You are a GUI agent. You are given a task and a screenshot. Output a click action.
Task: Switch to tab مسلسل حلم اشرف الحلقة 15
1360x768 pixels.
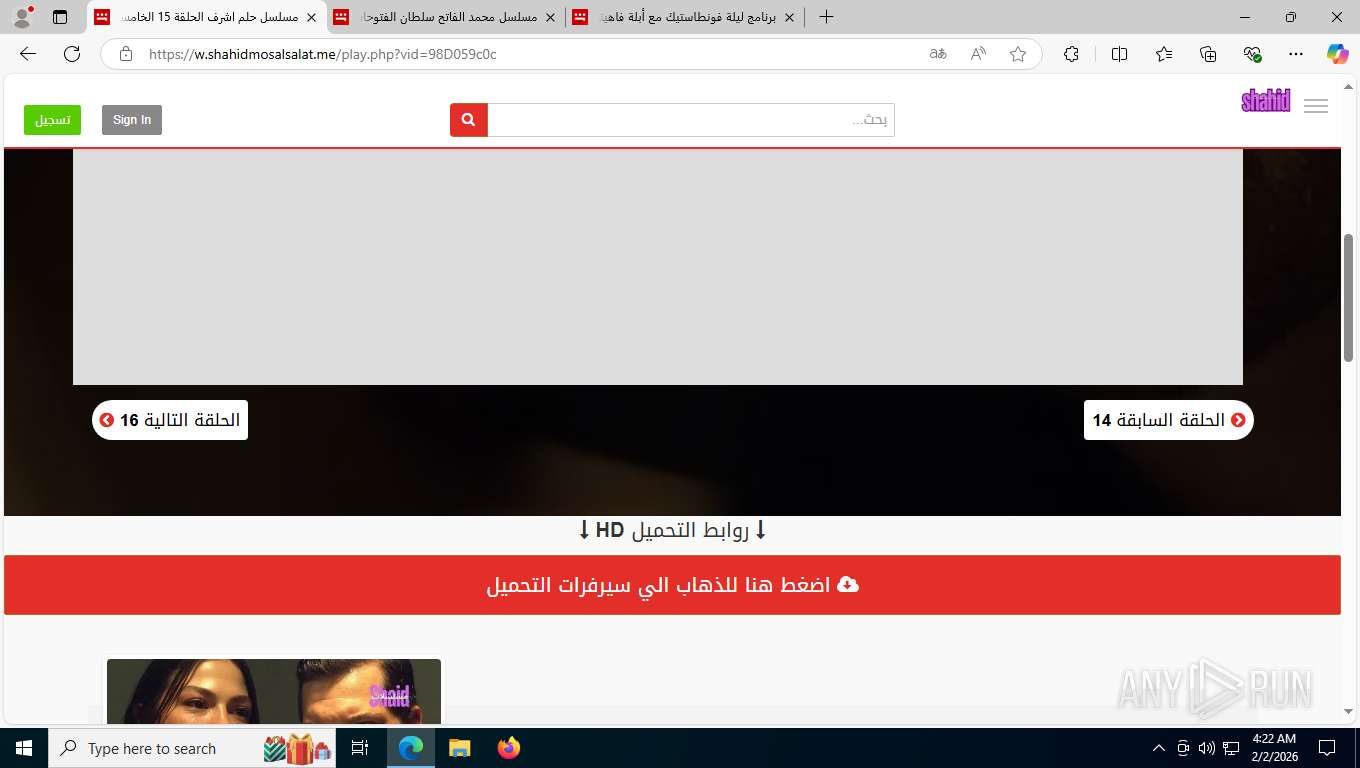[x=207, y=17]
